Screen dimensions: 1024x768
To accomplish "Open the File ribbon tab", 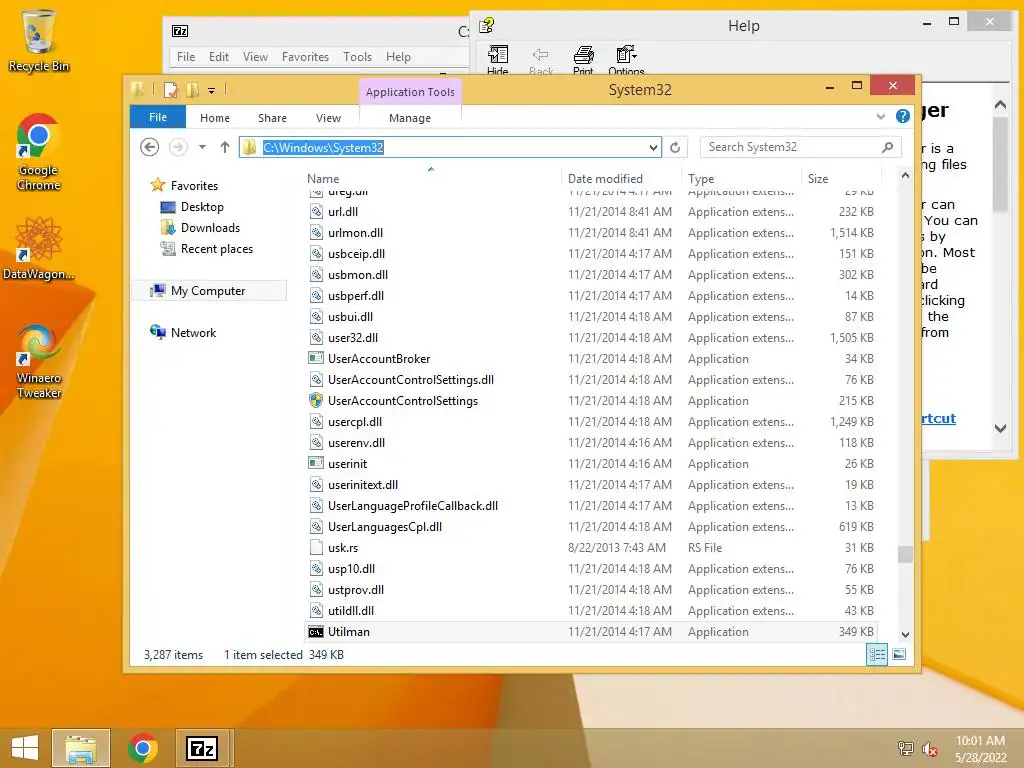I will click(x=158, y=117).
